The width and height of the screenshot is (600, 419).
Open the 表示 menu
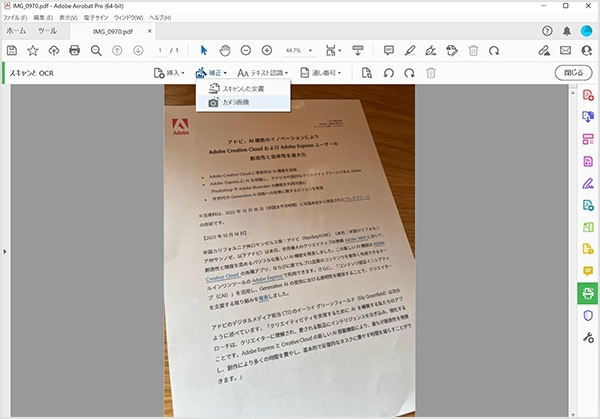(68, 18)
